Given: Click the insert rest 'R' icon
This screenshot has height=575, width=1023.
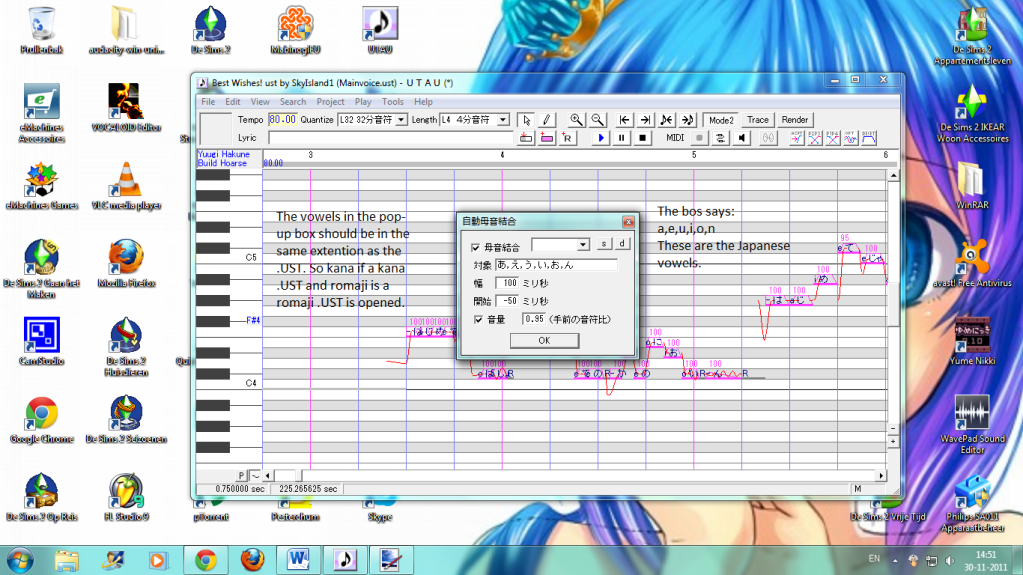Looking at the screenshot, I should click(567, 138).
